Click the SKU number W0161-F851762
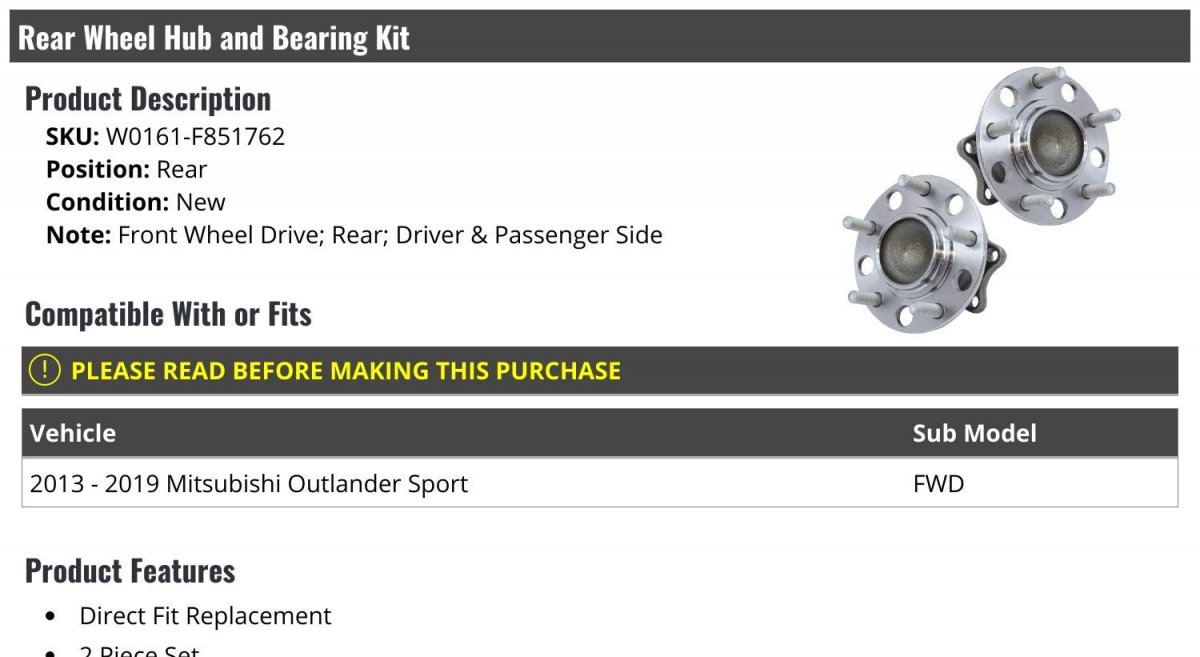The width and height of the screenshot is (1200, 657). (x=195, y=137)
